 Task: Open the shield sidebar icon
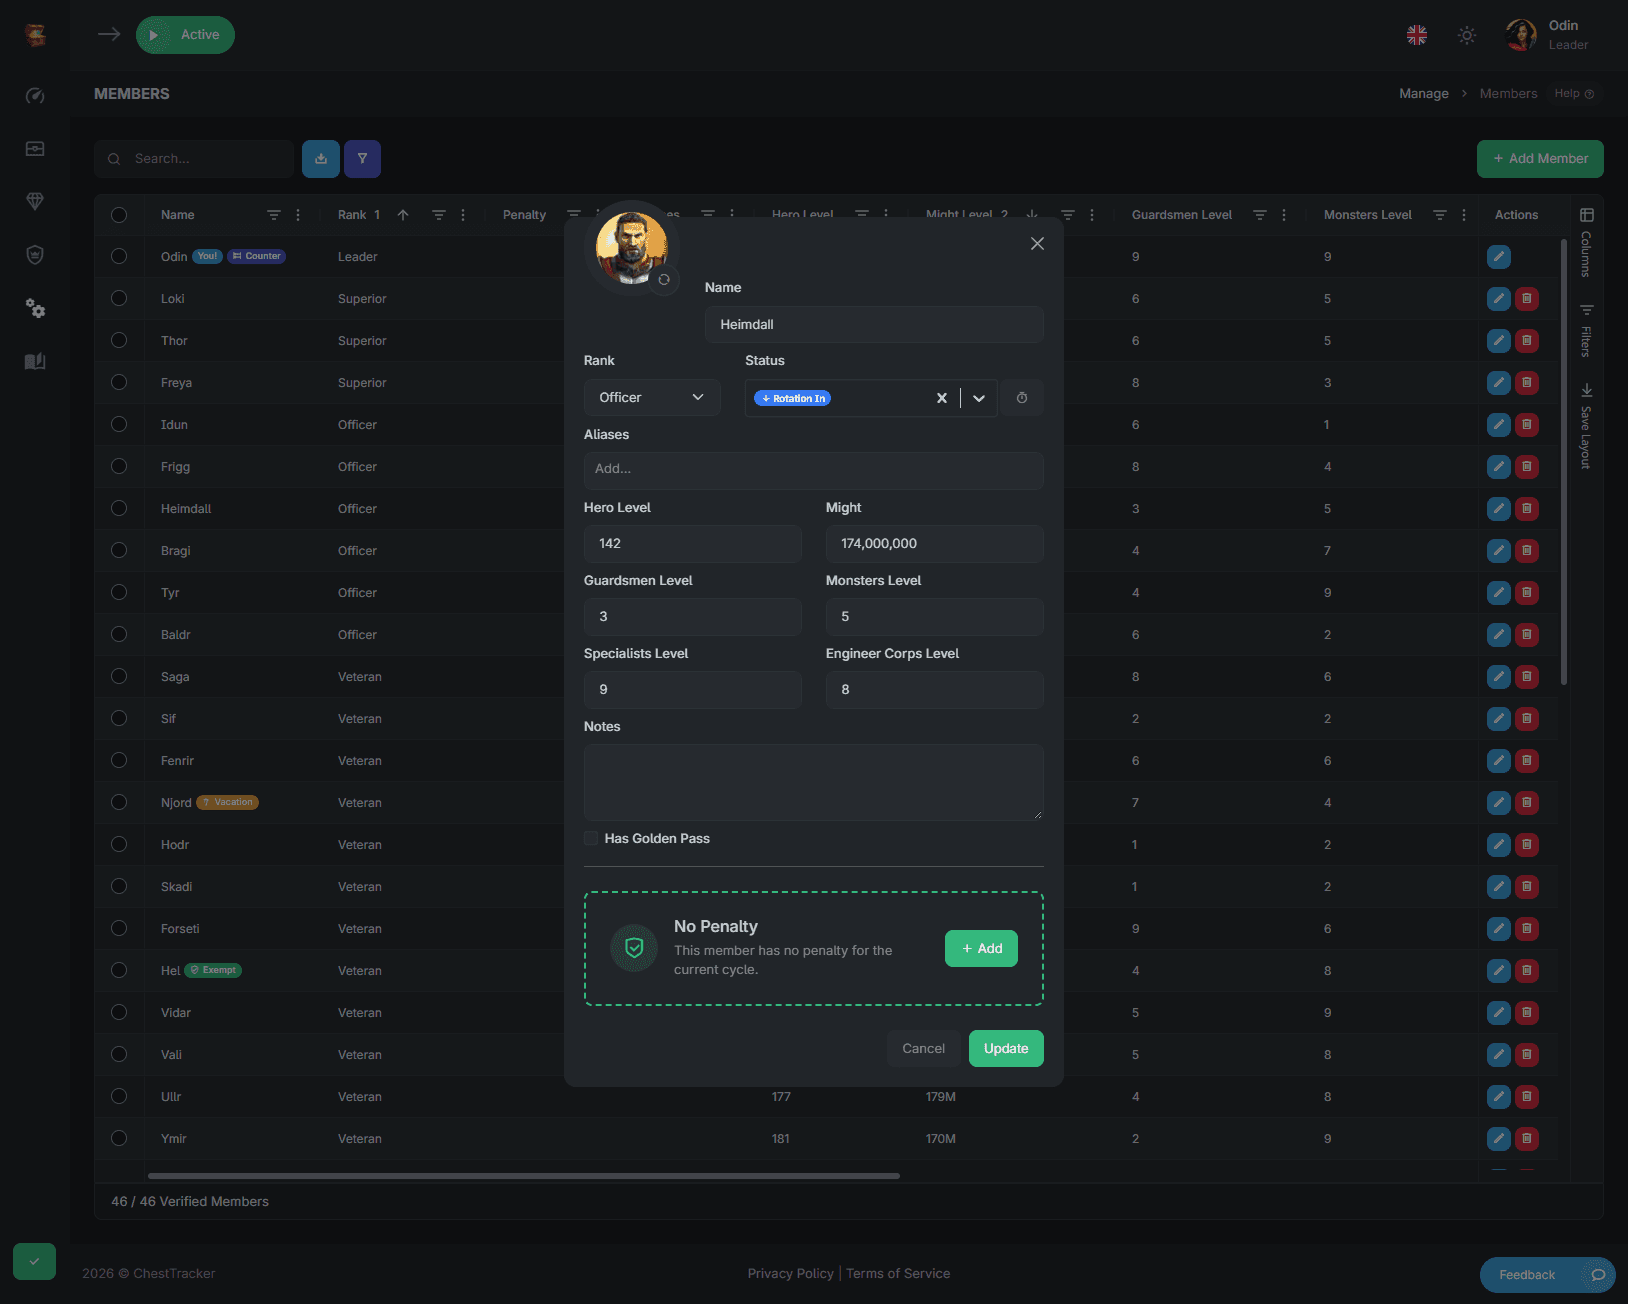(35, 255)
